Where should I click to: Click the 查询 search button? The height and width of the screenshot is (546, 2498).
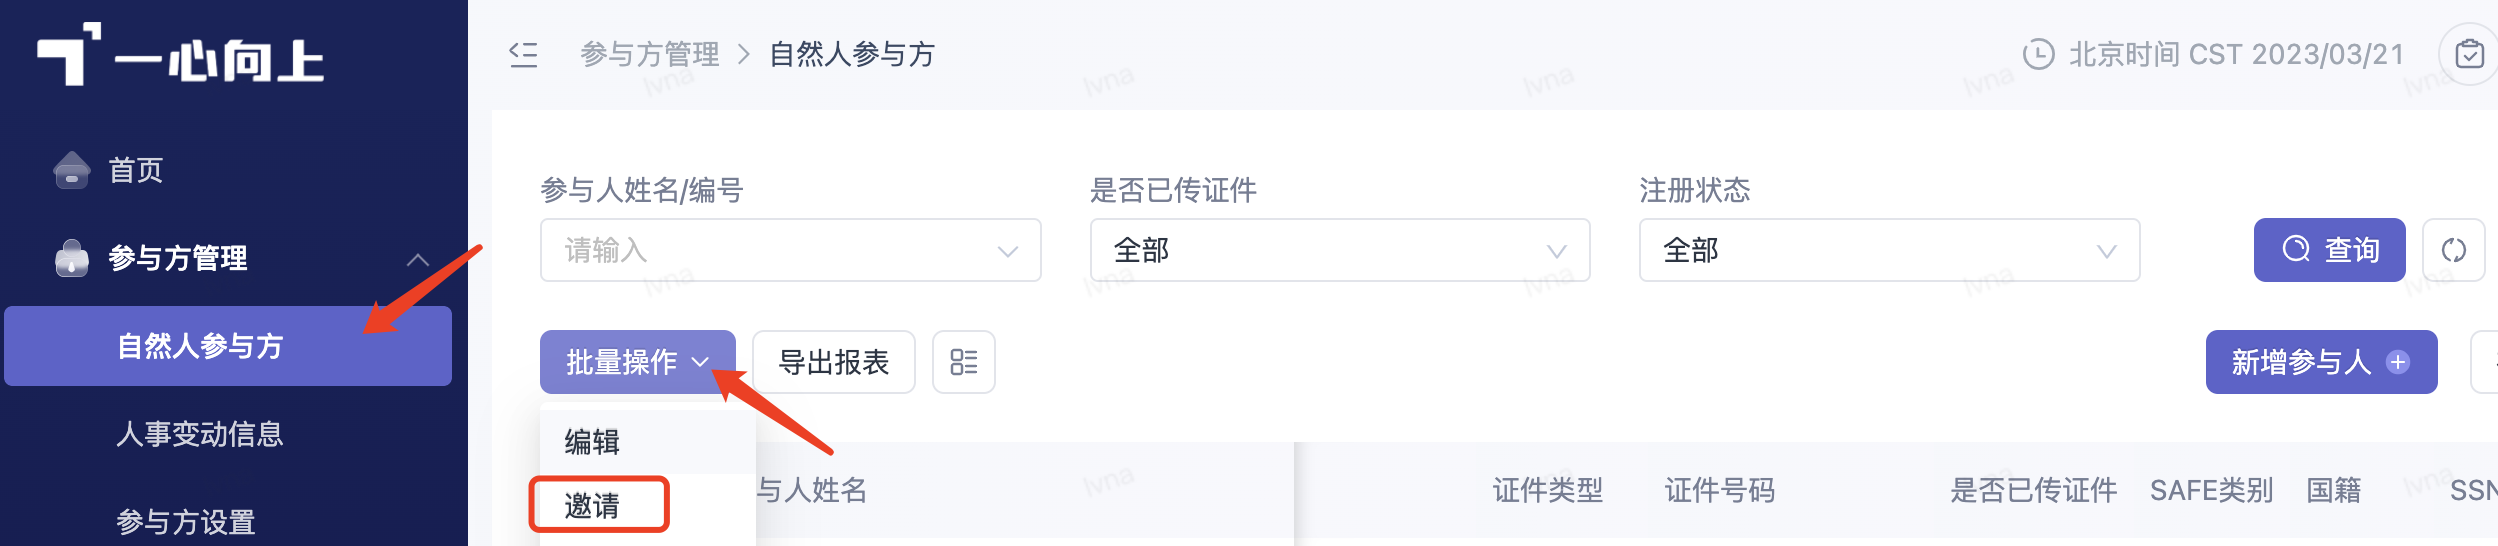2329,250
